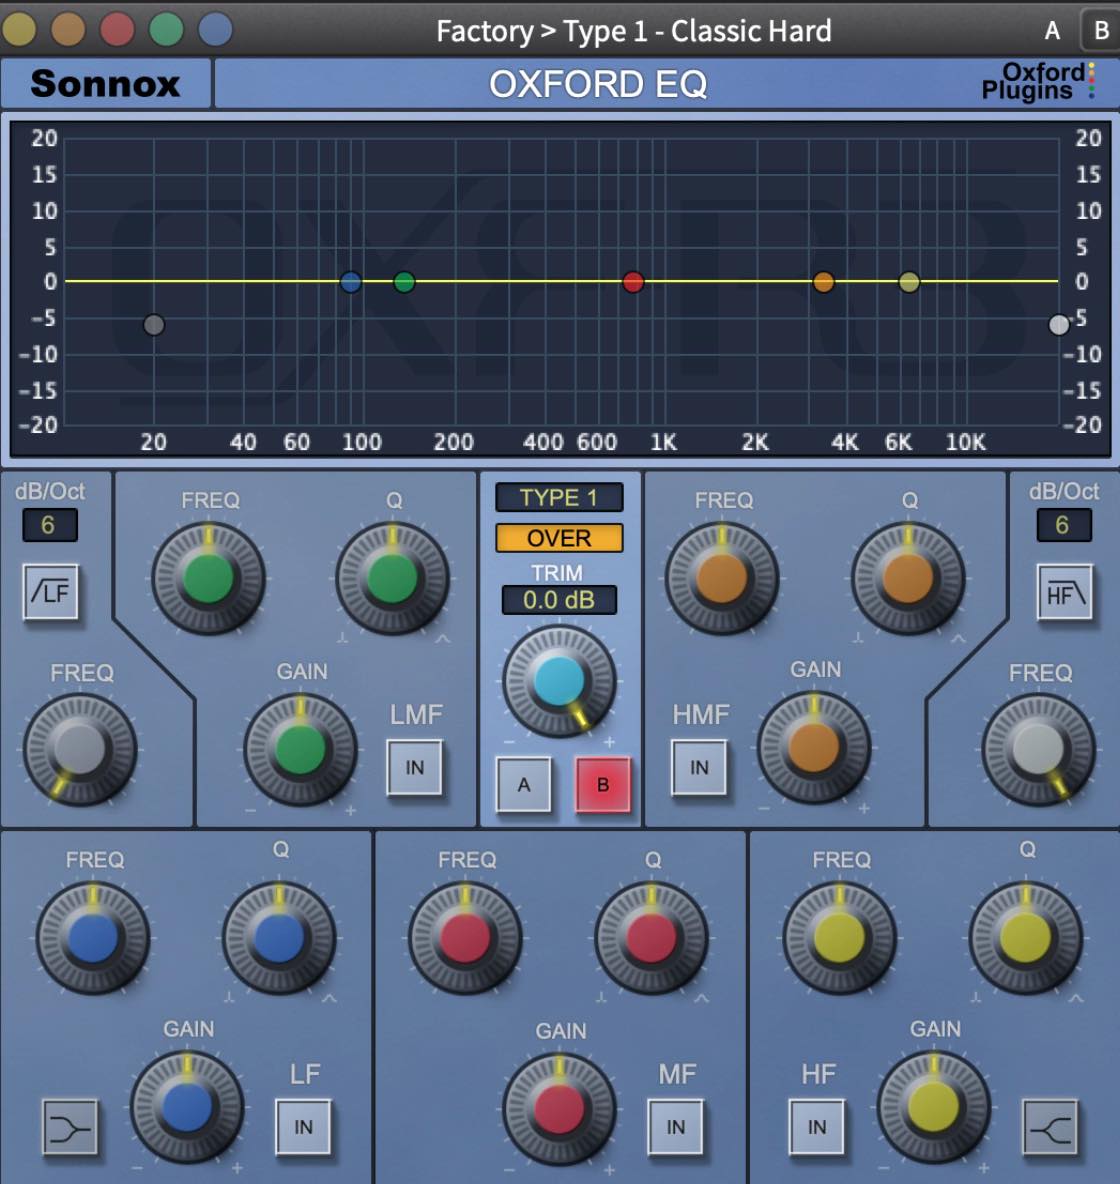
Task: Switch HF band shelf shape icon
Action: (1050, 1127)
